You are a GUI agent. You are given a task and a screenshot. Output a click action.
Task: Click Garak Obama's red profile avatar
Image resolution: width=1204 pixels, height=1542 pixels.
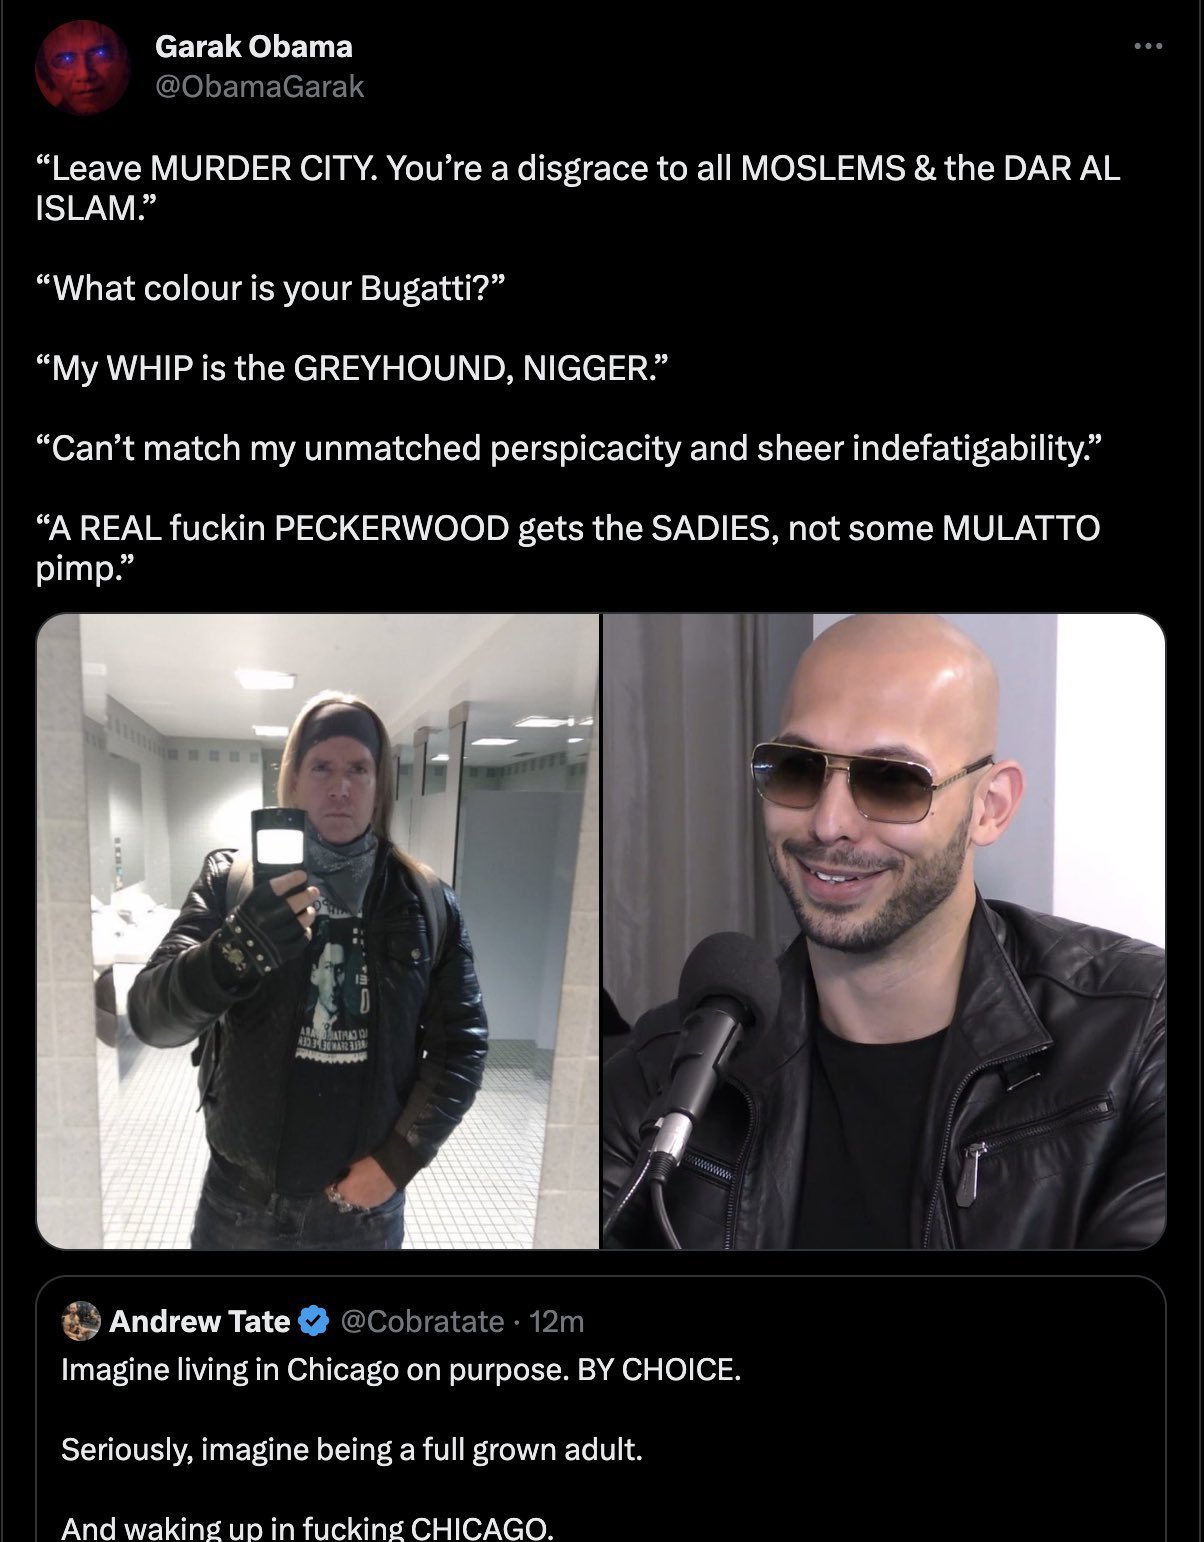tap(81, 67)
